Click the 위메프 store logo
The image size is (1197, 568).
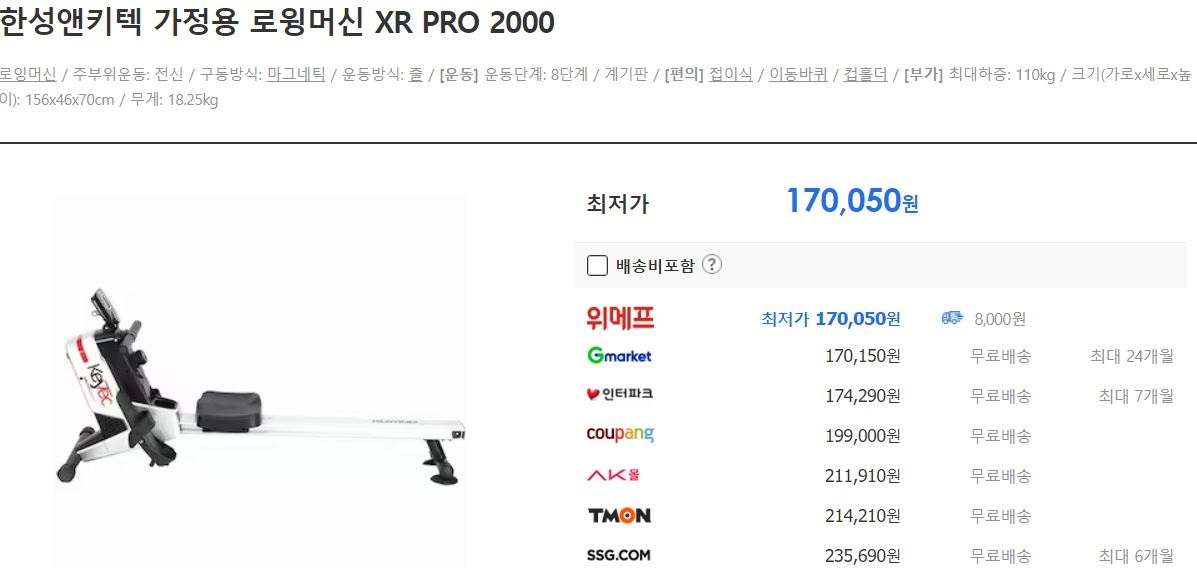(x=621, y=318)
